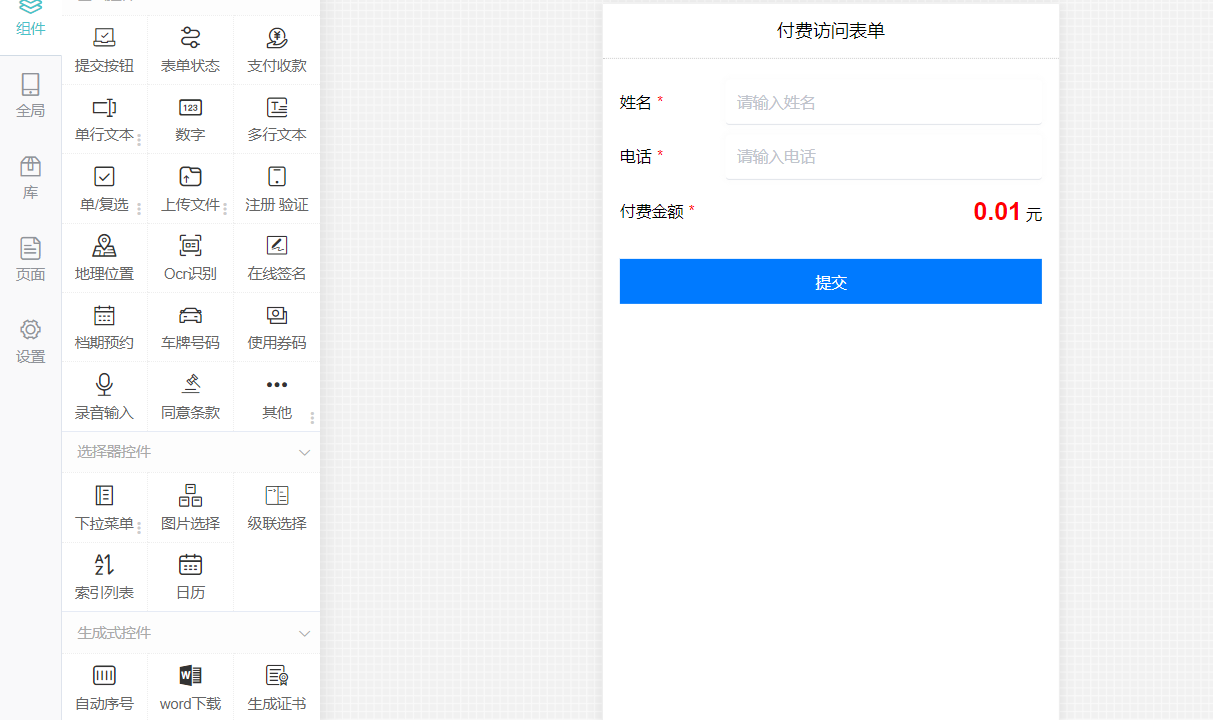Collapse the 选择器控件 section

[305, 452]
